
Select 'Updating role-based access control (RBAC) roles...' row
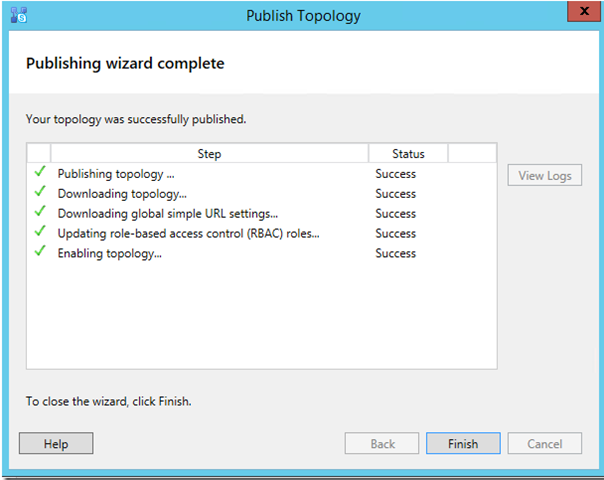click(188, 233)
